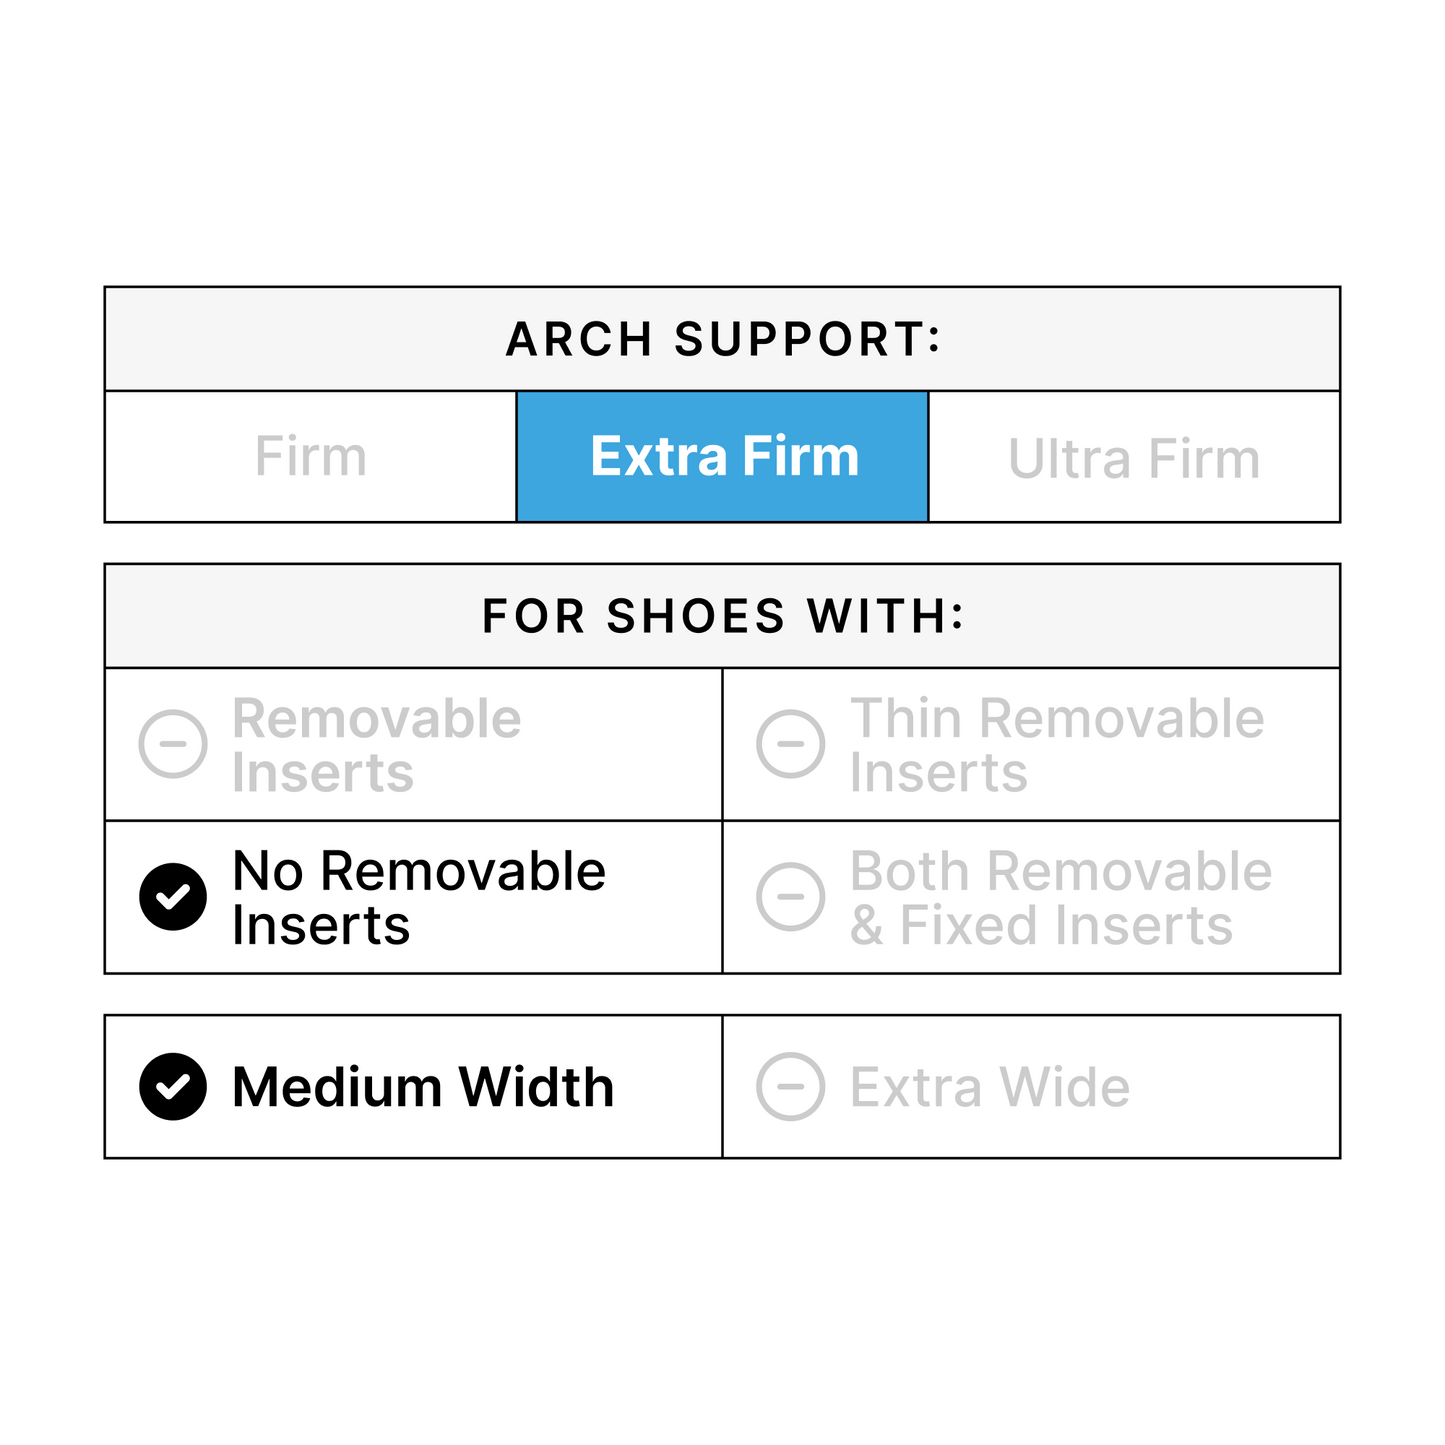Select the Firm arch support option
The width and height of the screenshot is (1445, 1445).
coord(310,457)
